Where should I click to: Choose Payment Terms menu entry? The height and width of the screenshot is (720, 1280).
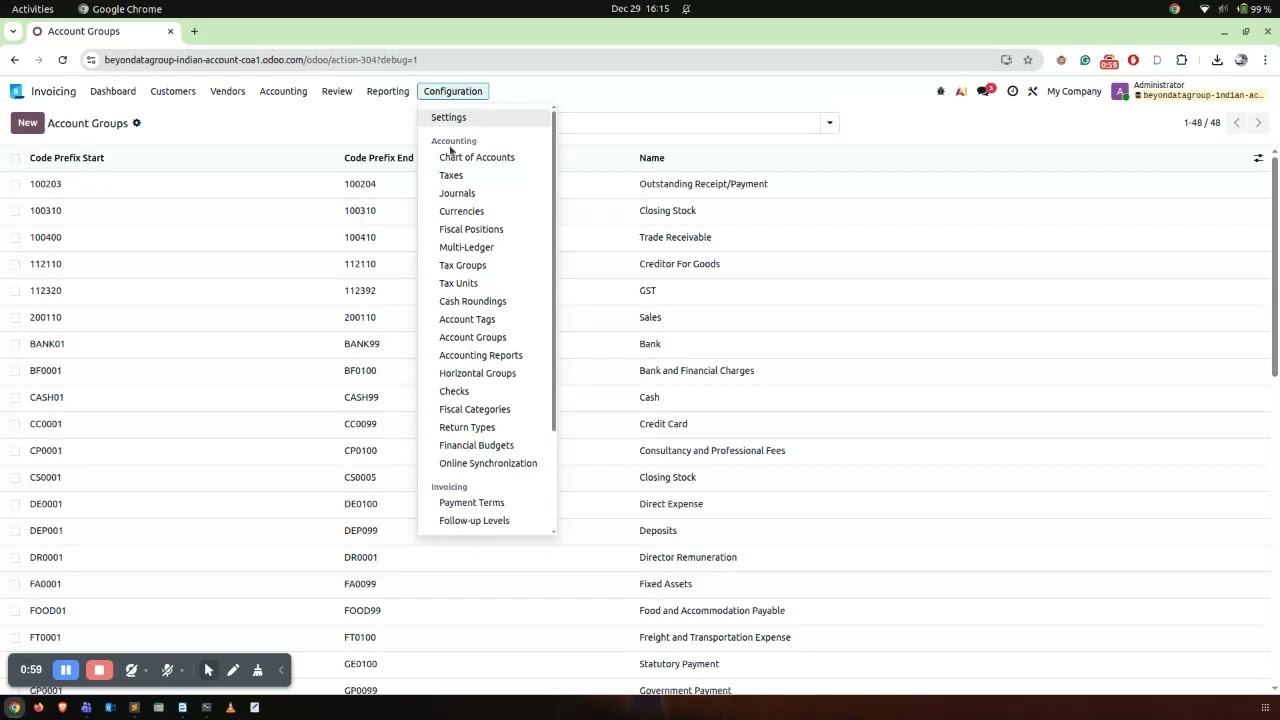tap(471, 503)
